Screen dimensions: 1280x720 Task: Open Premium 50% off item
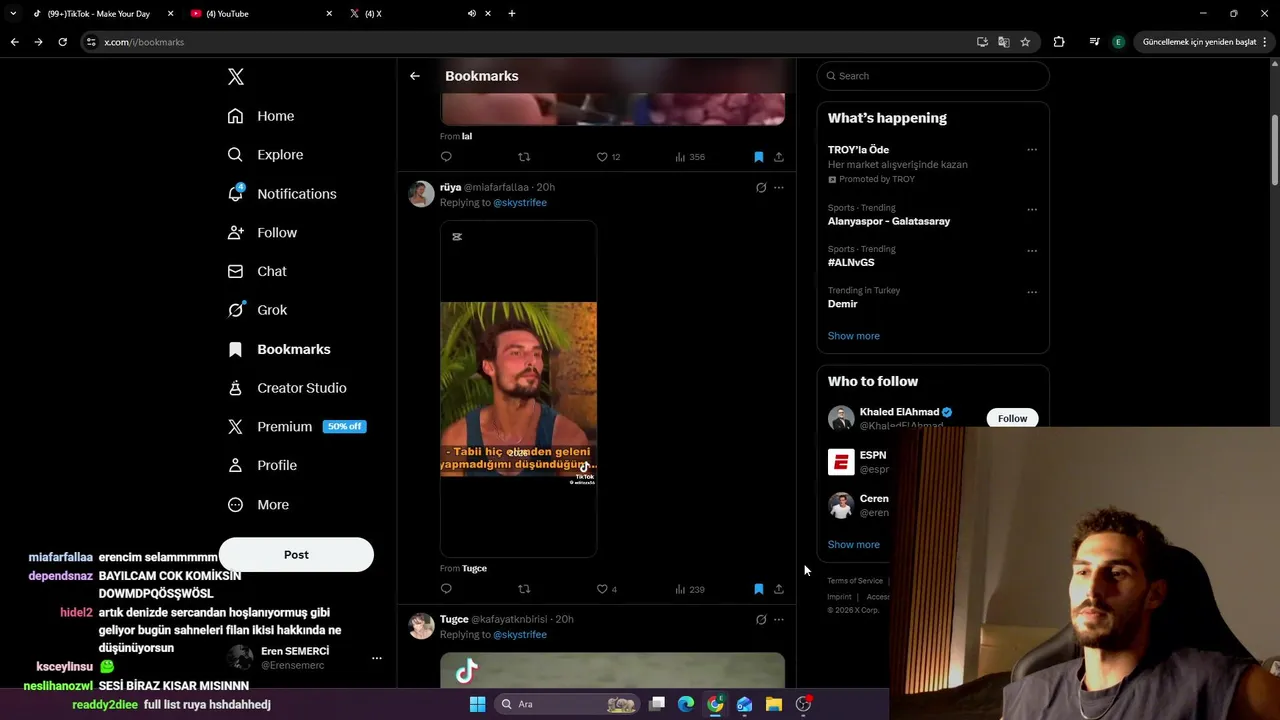click(296, 426)
